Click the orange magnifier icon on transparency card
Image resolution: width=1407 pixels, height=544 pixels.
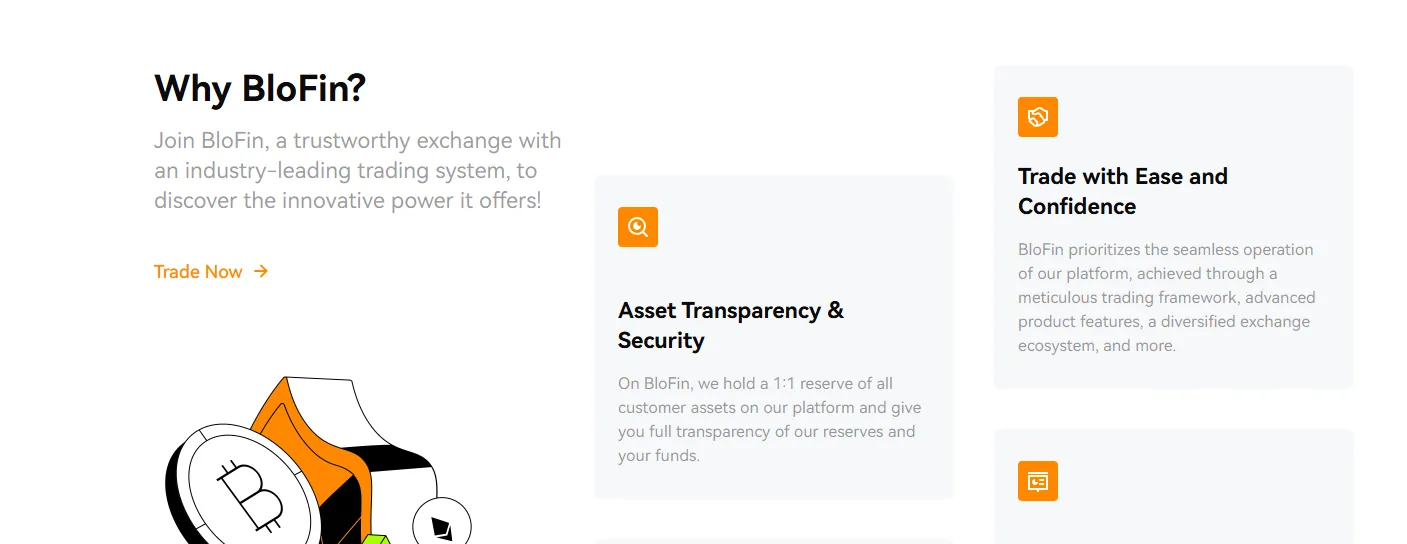click(x=638, y=227)
